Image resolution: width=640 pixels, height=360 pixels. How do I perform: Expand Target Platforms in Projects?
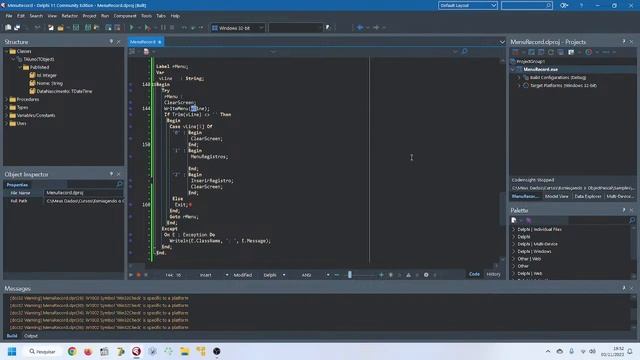pyautogui.click(x=519, y=86)
